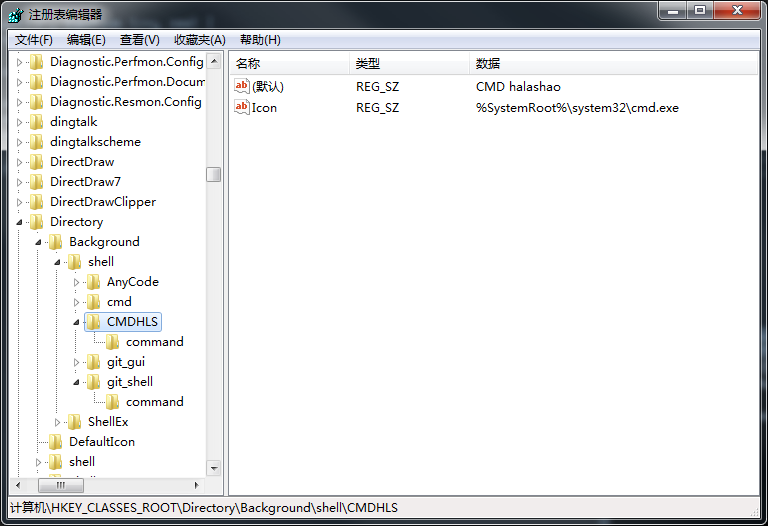Select the (默认) value name
The image size is (768, 526).
268,87
